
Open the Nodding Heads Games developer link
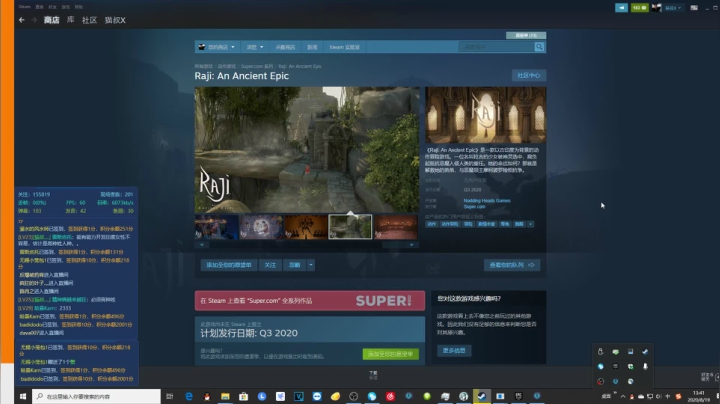click(487, 201)
